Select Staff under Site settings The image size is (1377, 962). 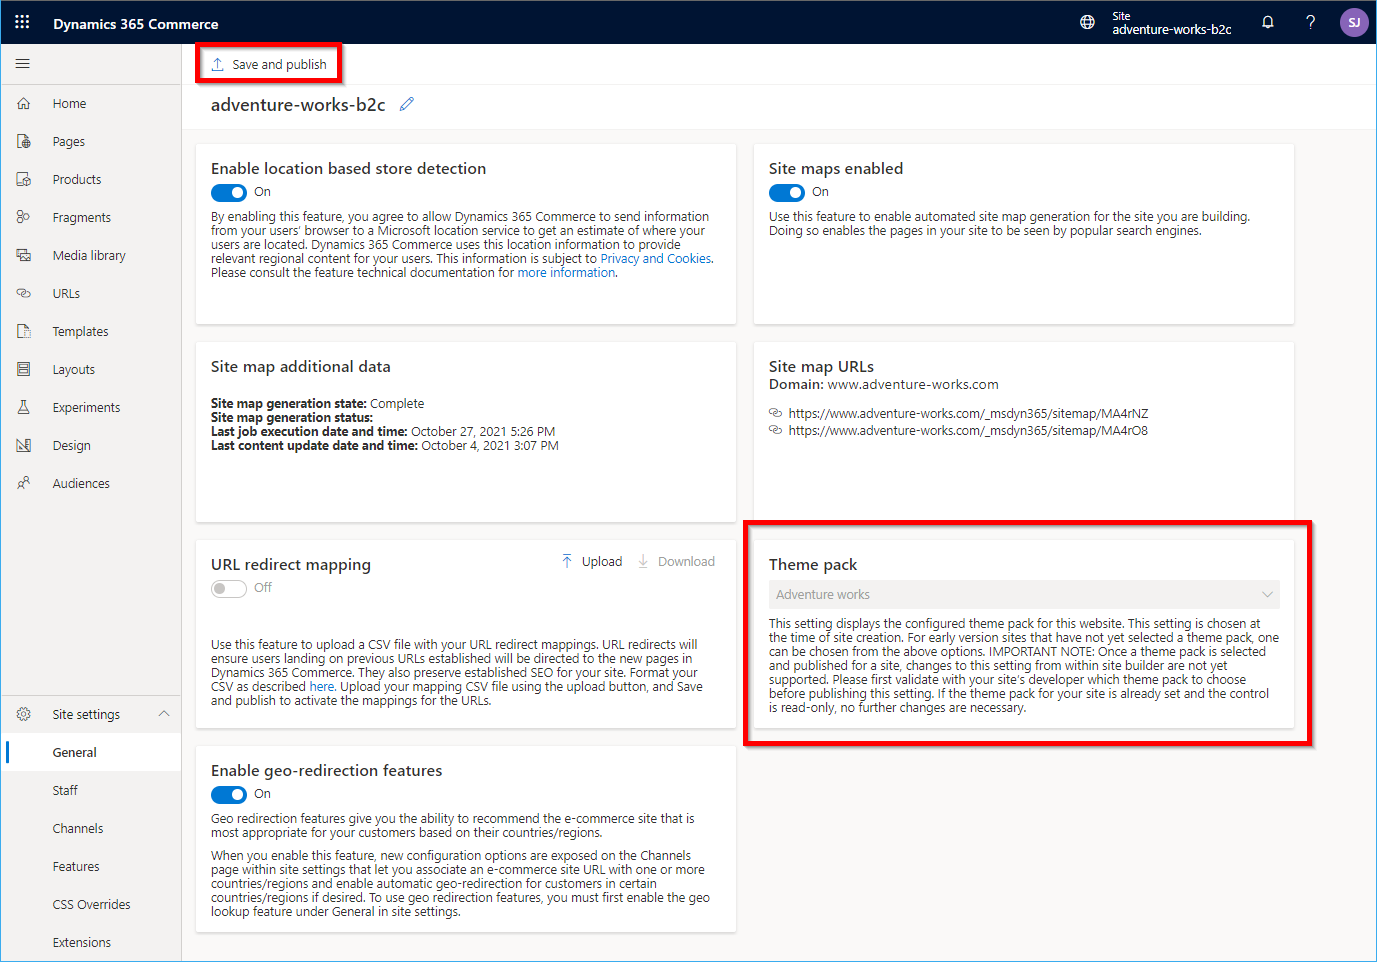(65, 791)
